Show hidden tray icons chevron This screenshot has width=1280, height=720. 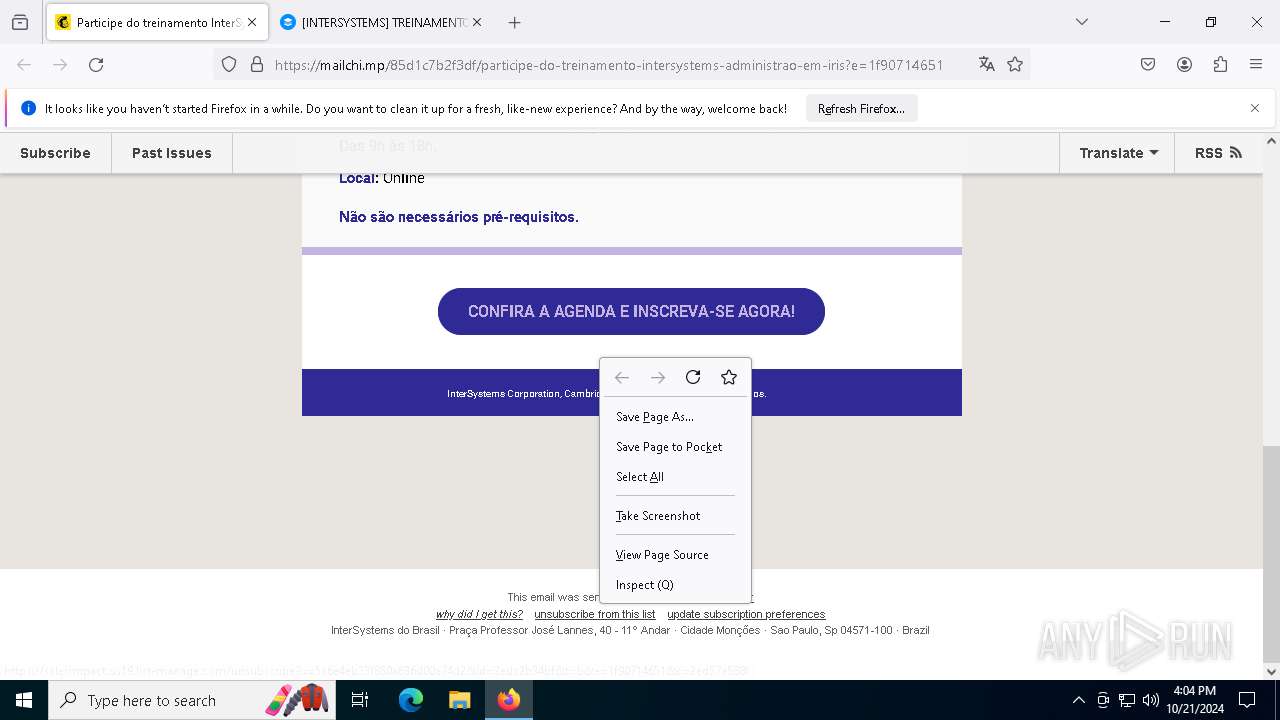(1078, 700)
